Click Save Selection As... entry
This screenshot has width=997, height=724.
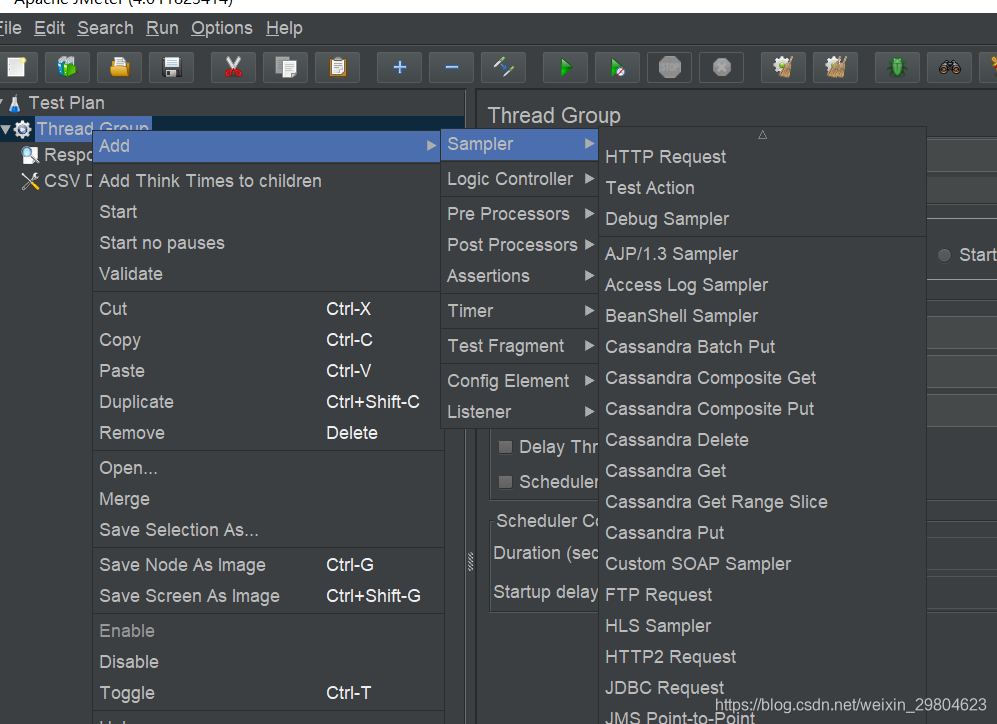(x=267, y=530)
